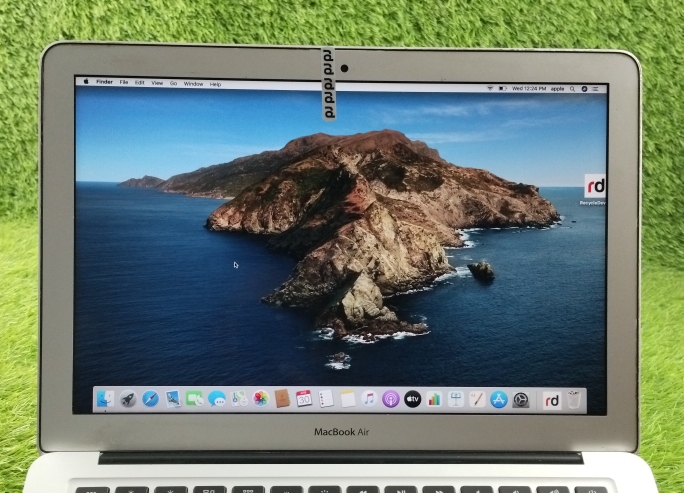Open the Apple menu logo

coord(86,81)
